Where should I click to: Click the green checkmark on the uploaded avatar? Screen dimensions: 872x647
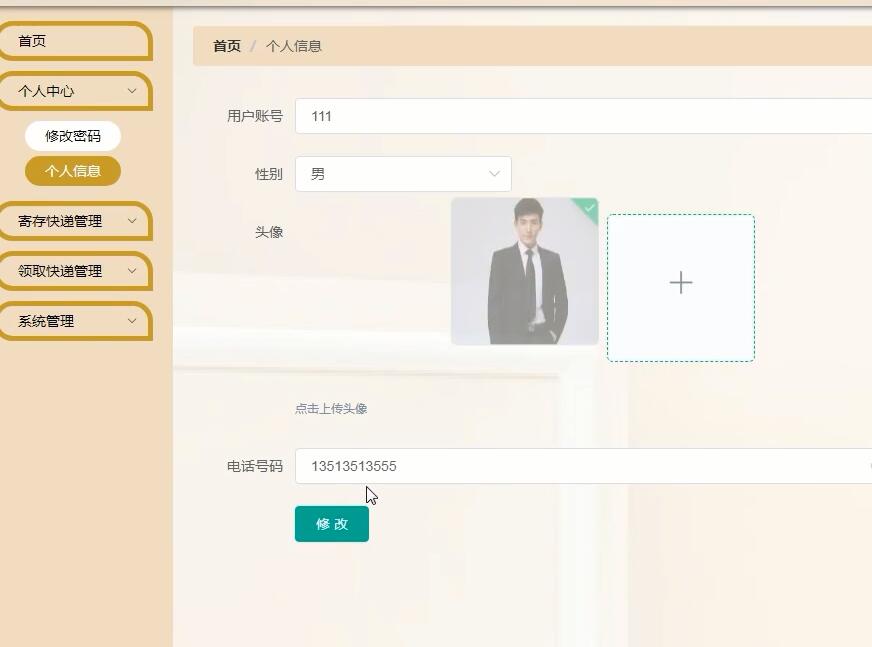point(587,206)
